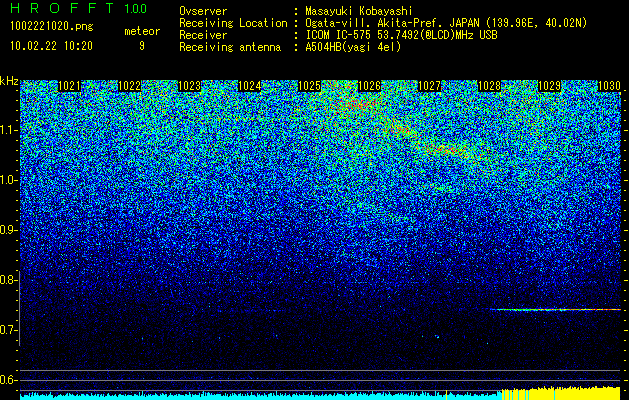Click the 1029 time marker

click(x=549, y=86)
